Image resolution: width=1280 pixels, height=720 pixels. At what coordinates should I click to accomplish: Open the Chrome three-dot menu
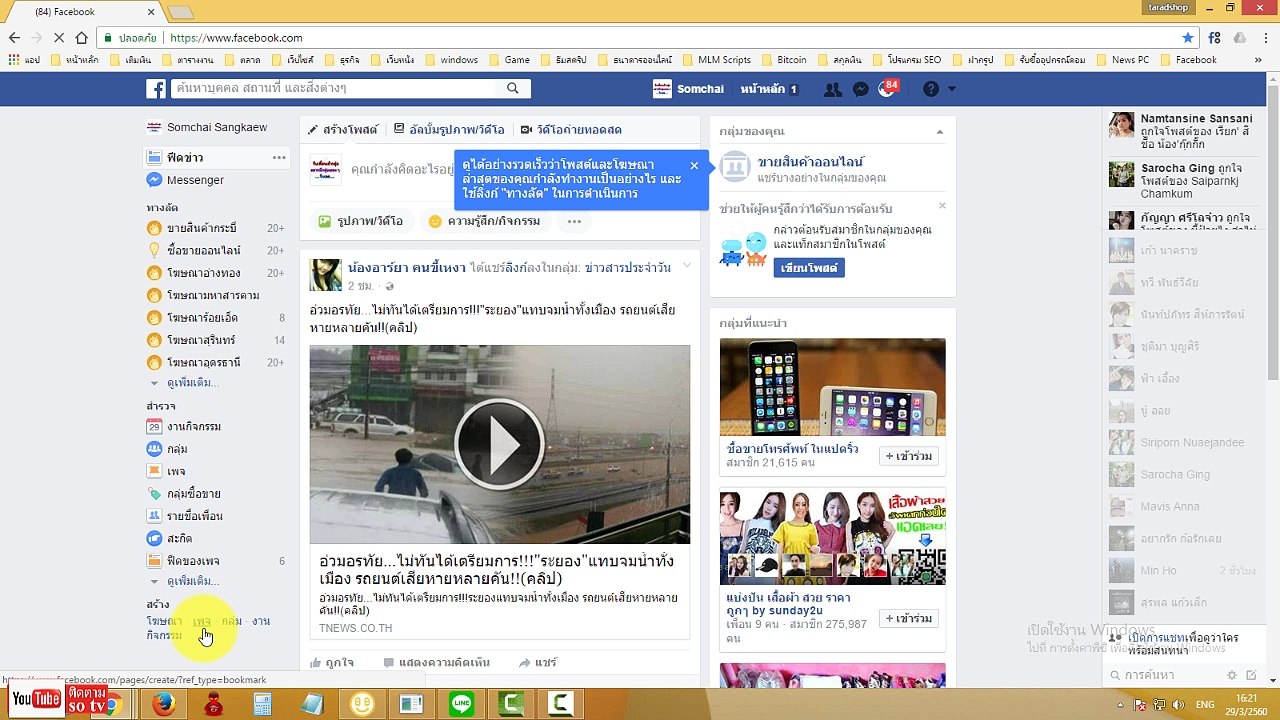pyautogui.click(x=1265, y=38)
